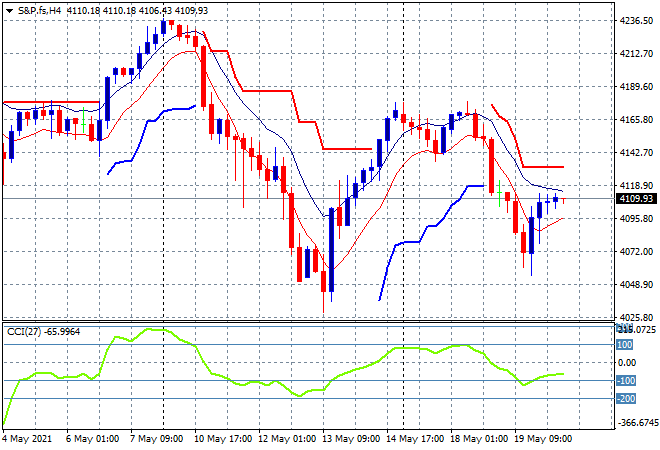This screenshot has width=660, height=450.
Task: Select the CCI(27) -65.9964 indicator label
Action: coord(43,332)
